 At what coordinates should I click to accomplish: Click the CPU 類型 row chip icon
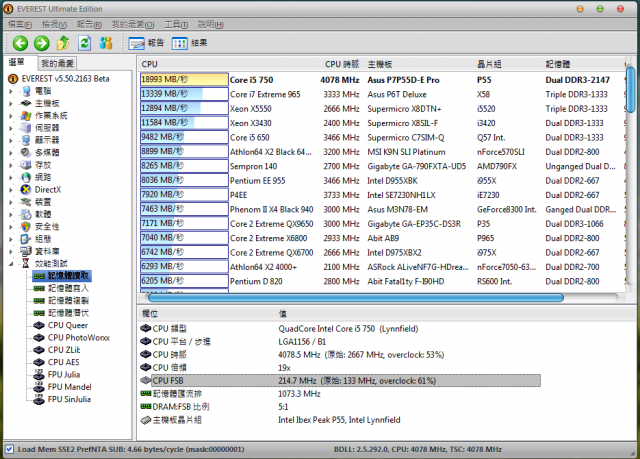pyautogui.click(x=145, y=328)
